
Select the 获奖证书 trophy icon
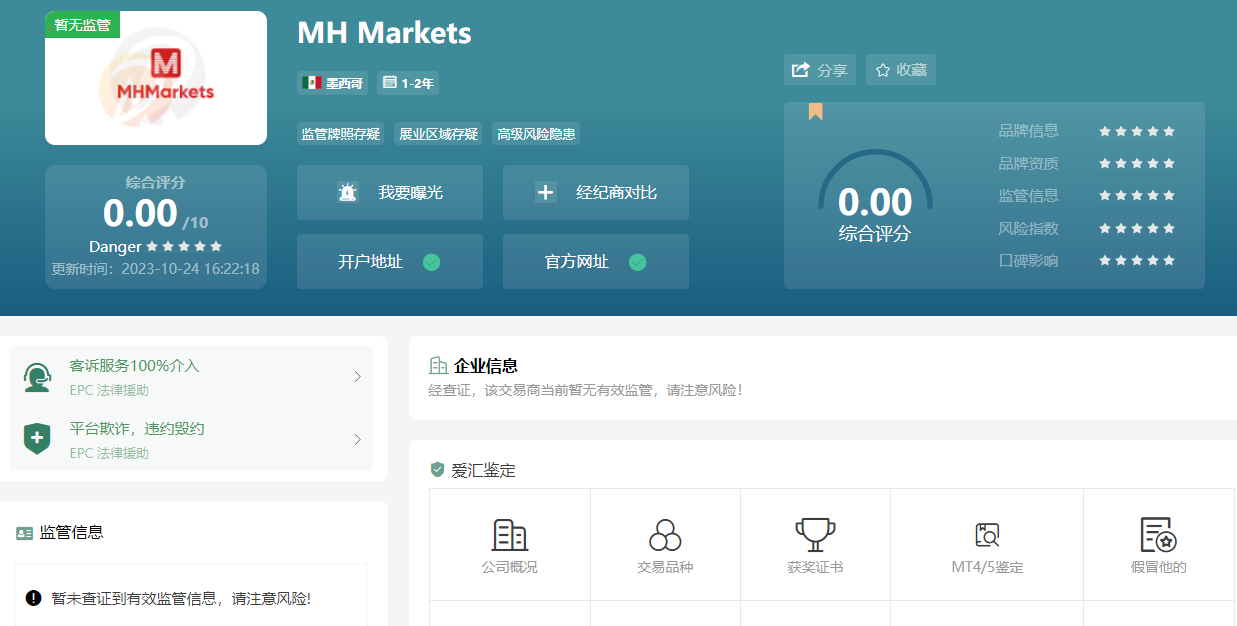coord(815,535)
